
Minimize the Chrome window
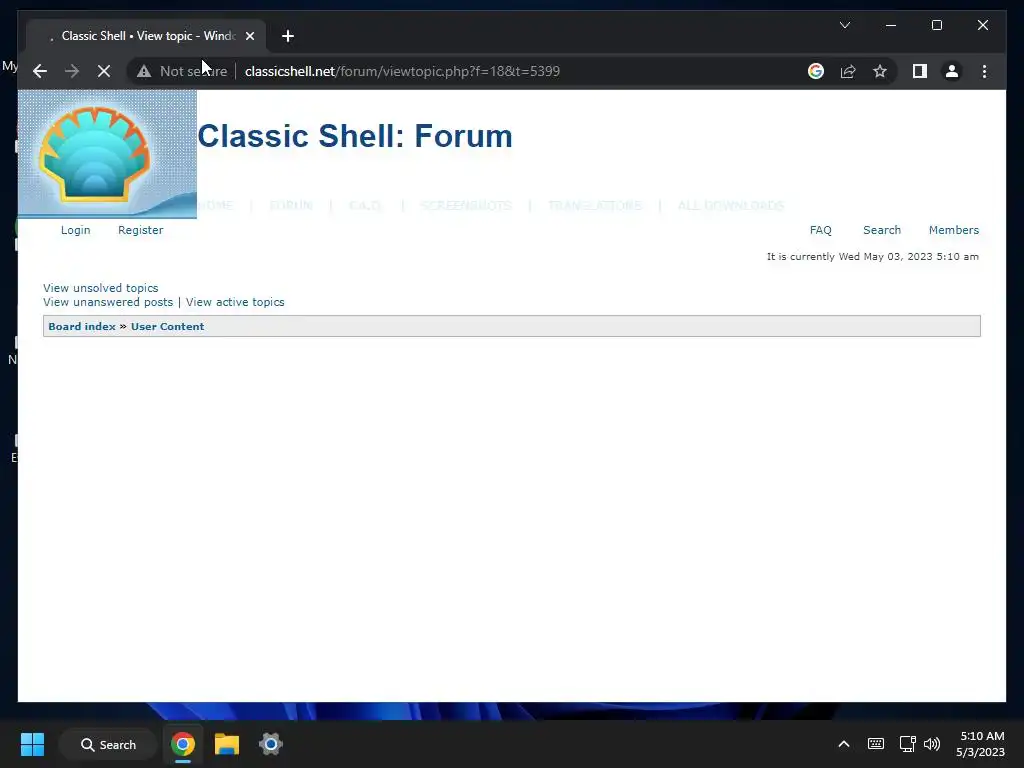pos(891,25)
